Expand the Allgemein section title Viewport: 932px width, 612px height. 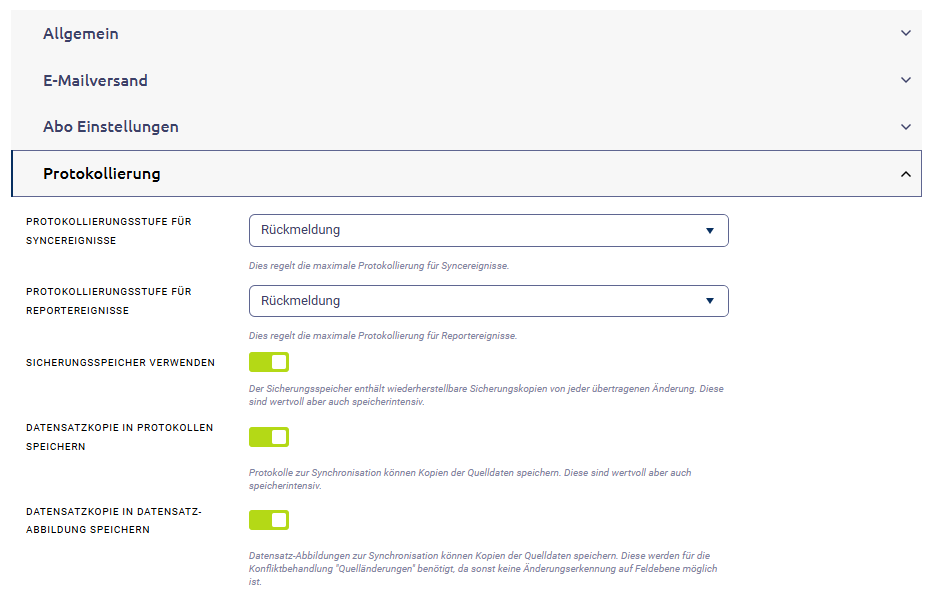coord(81,34)
